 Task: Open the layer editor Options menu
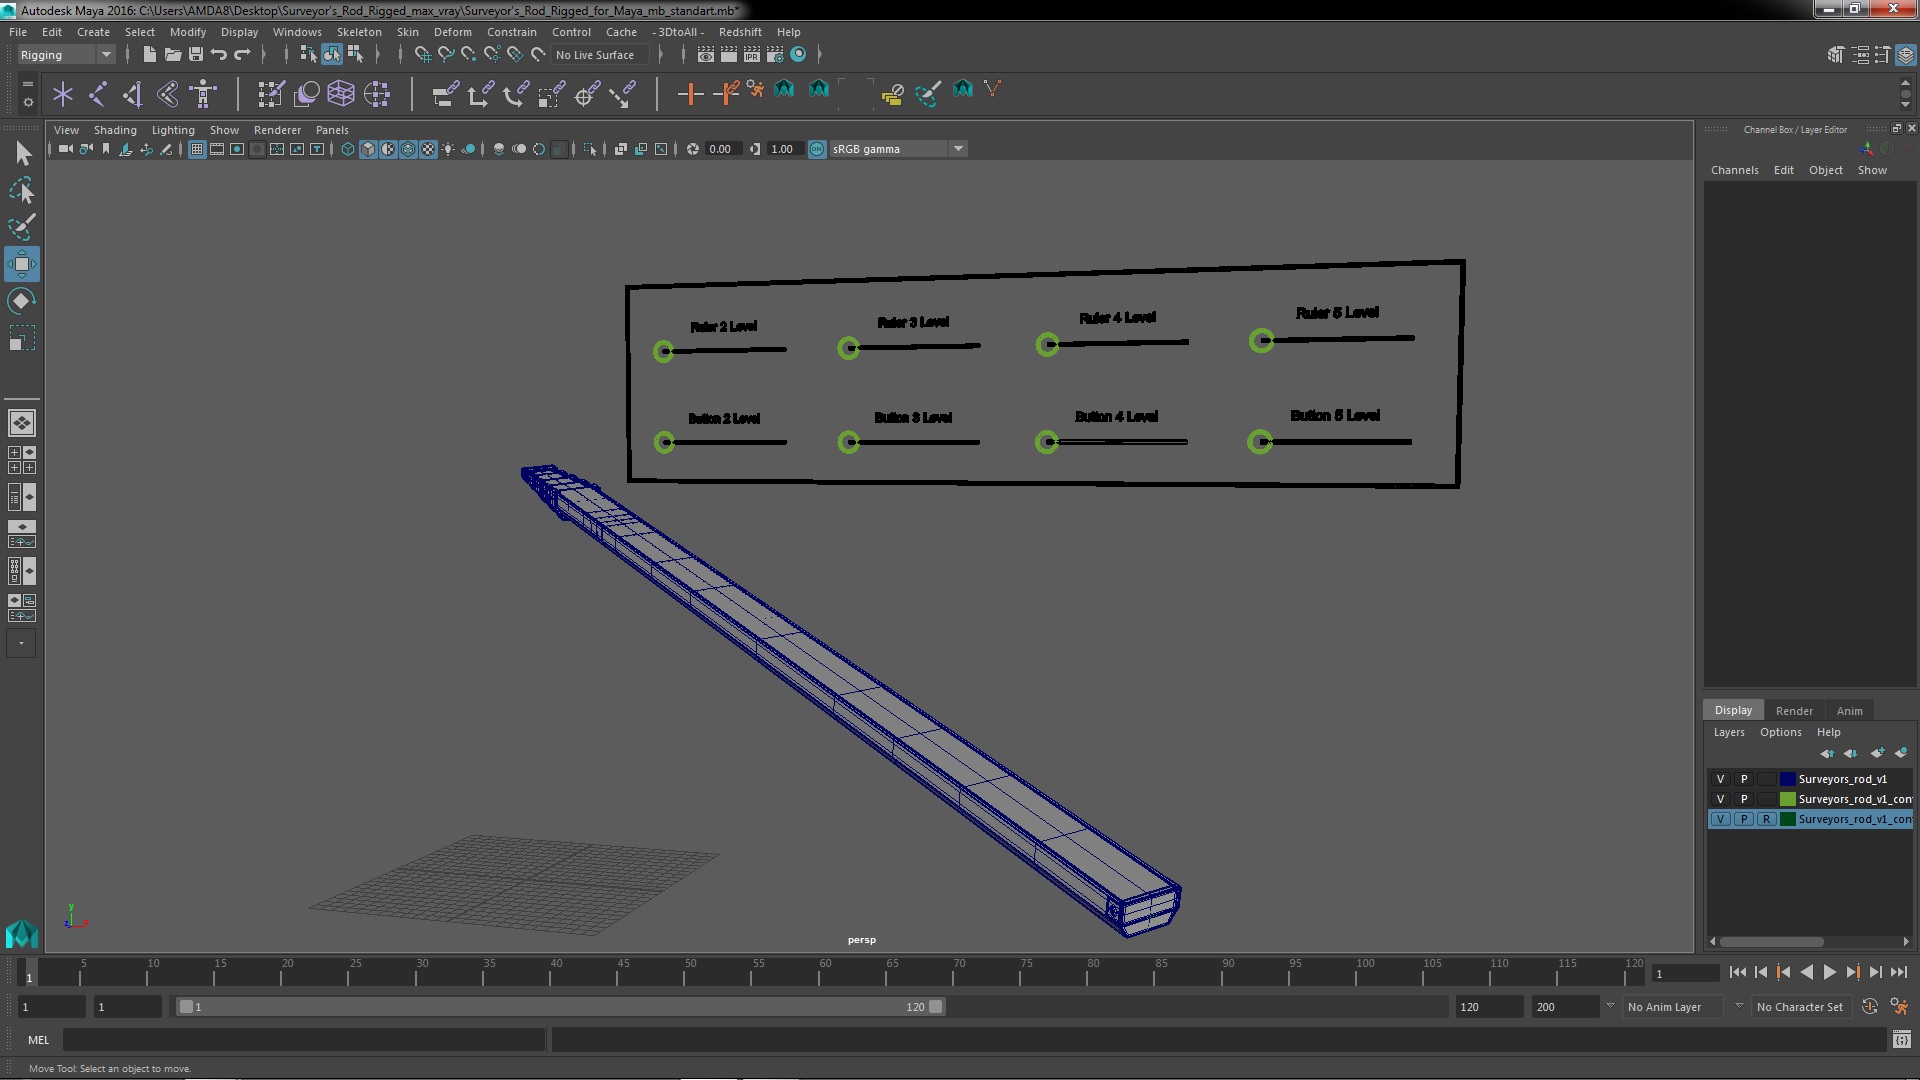click(1780, 732)
